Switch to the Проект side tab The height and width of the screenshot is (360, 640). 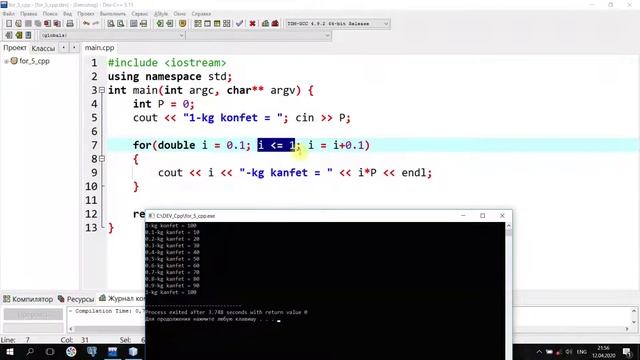pos(15,48)
